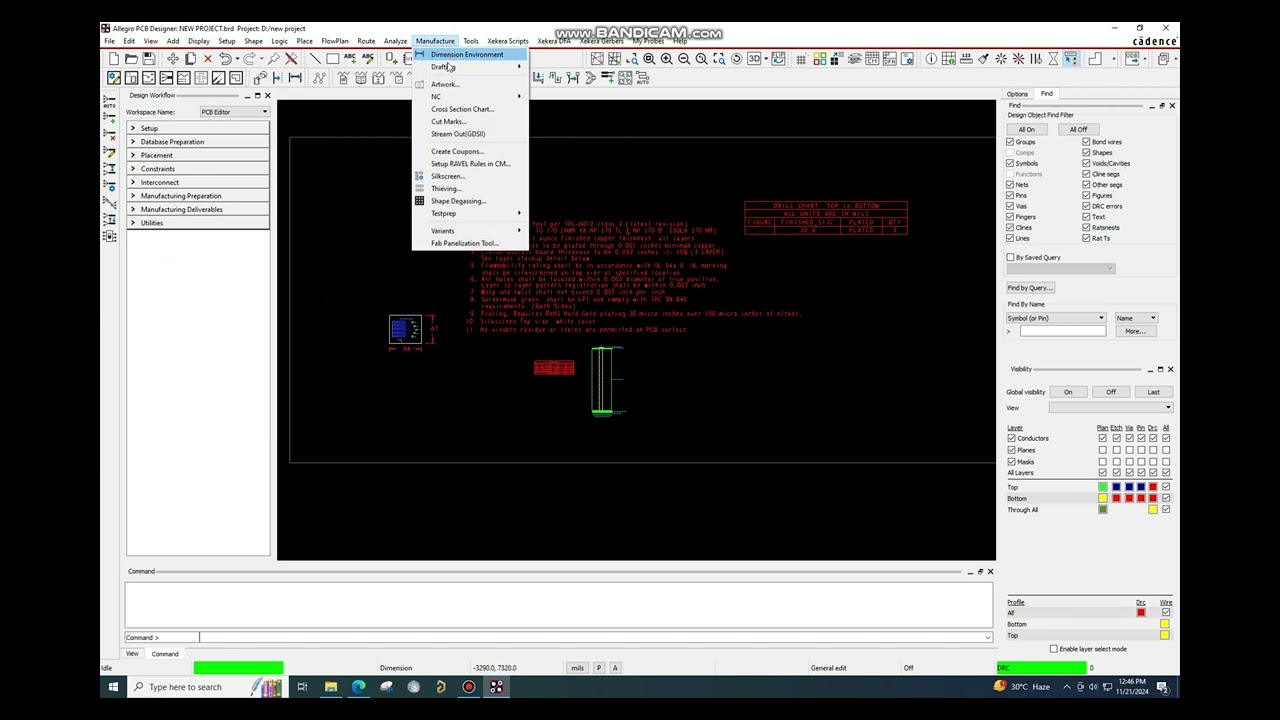Image resolution: width=1280 pixels, height=720 pixels.
Task: Click the All Off button in Find filter
Action: tap(1078, 130)
